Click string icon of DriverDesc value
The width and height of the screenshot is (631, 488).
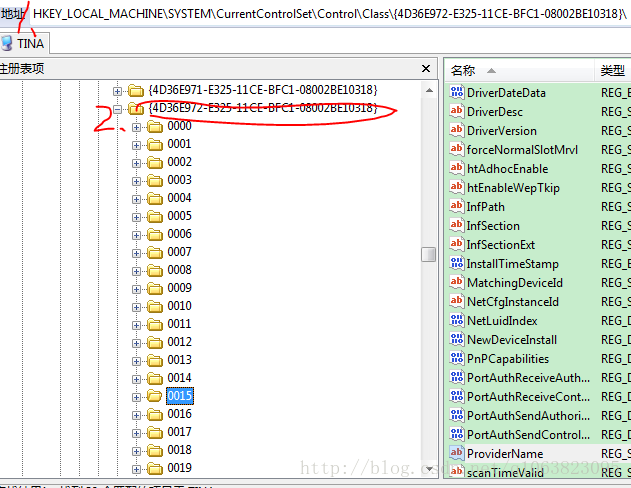click(457, 111)
